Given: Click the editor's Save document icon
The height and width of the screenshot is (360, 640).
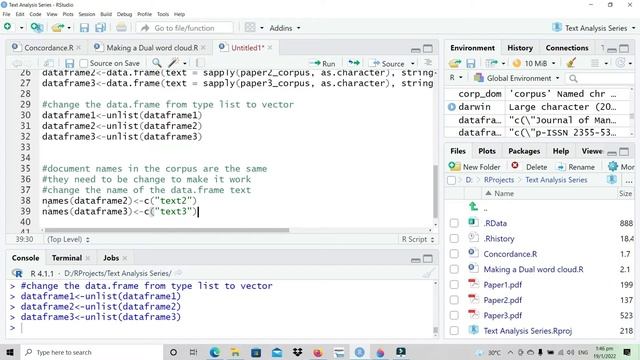Looking at the screenshot, I should (x=69, y=63).
